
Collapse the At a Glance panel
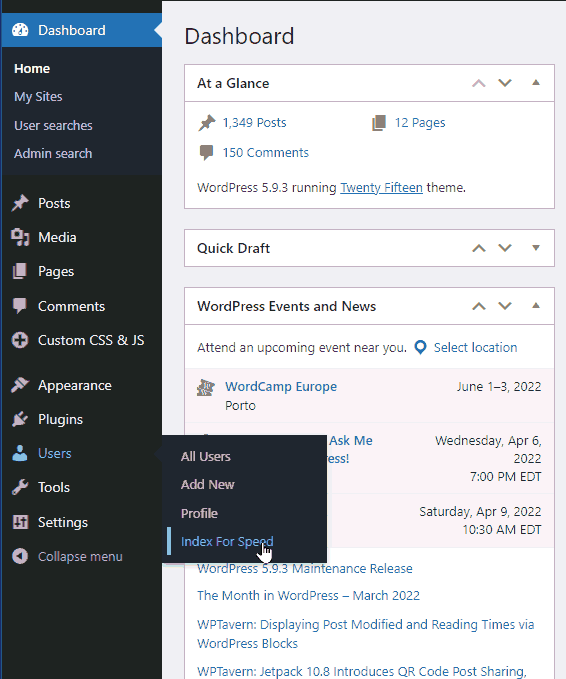[536, 83]
